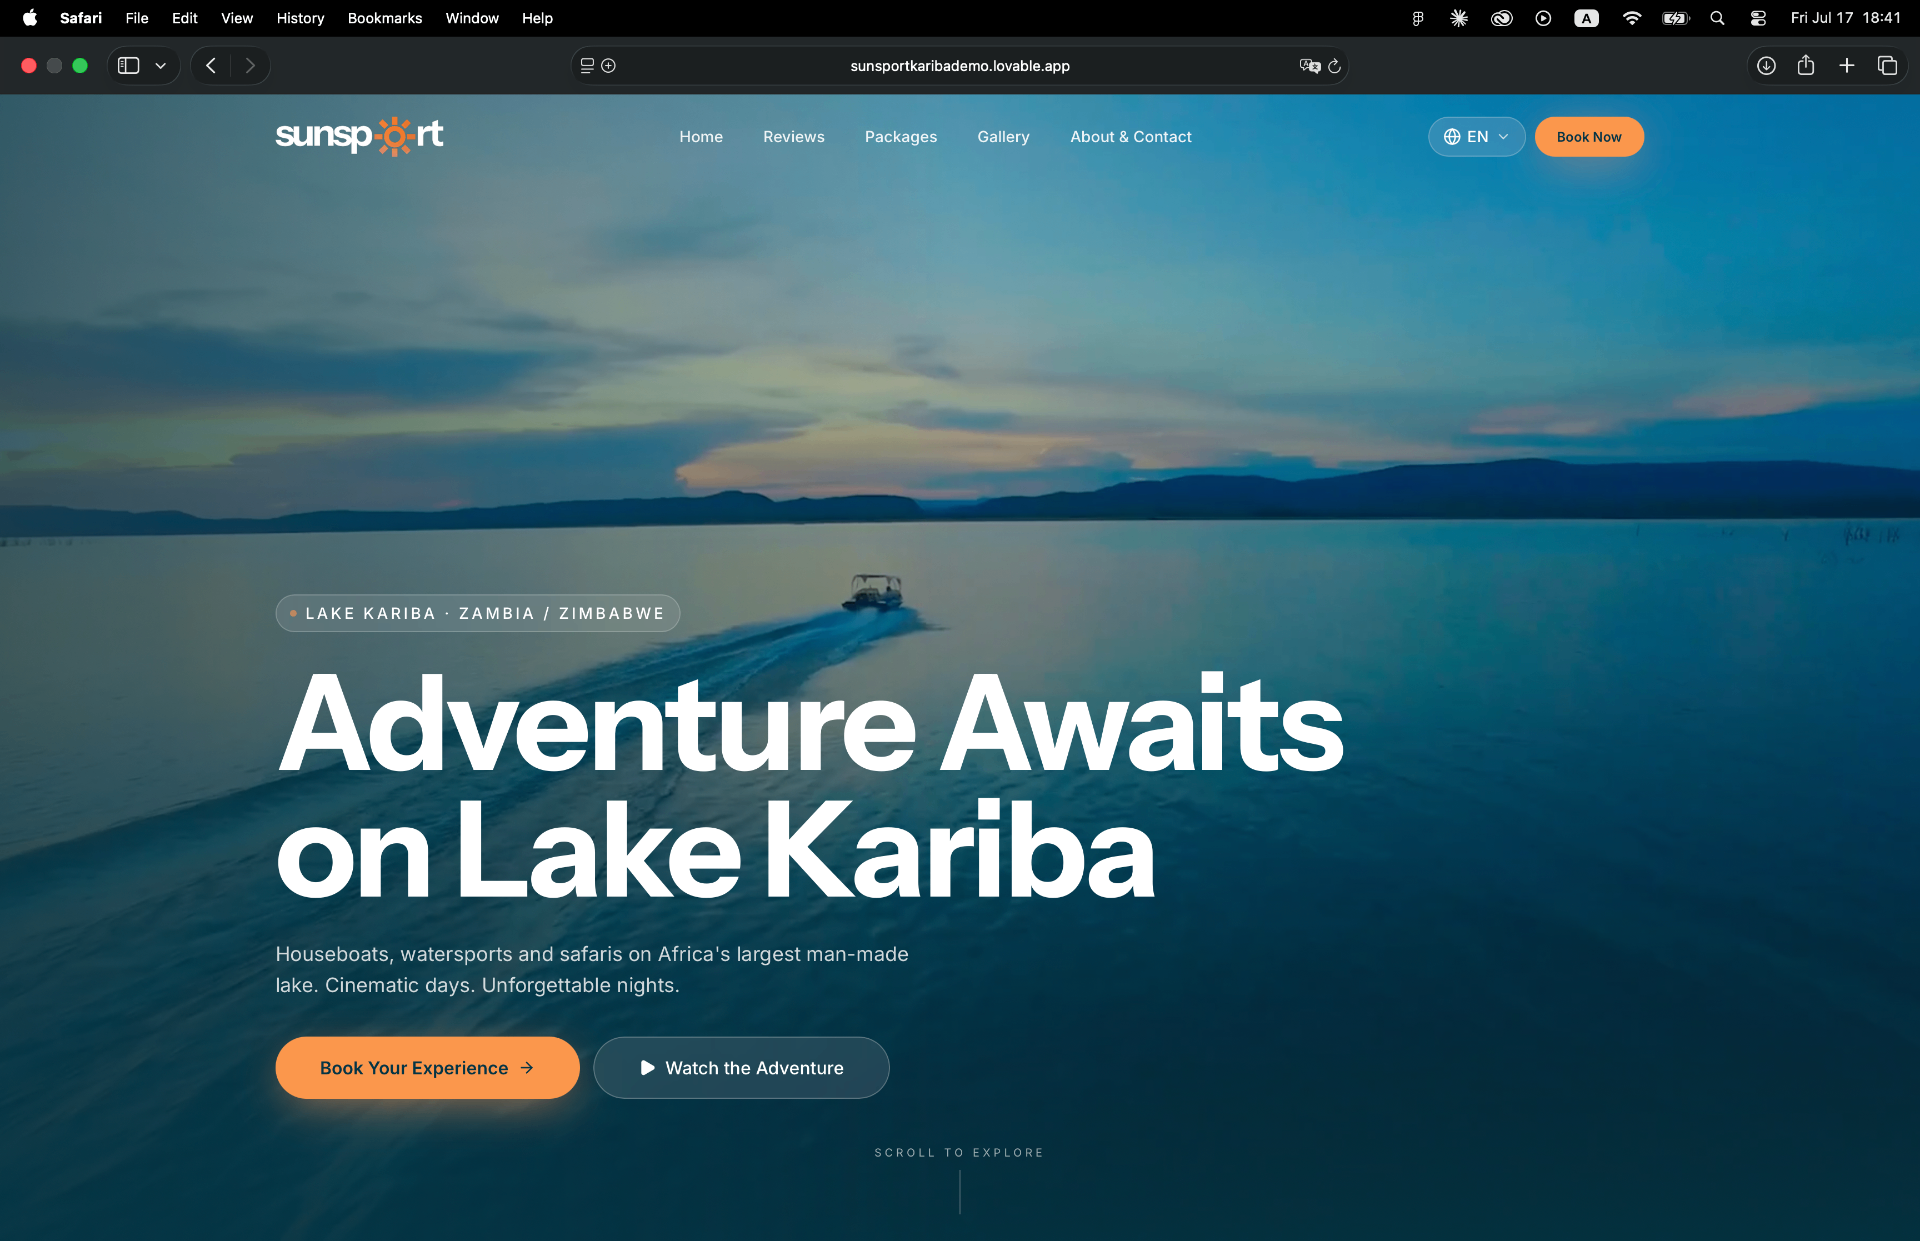Open the Help menu
The height and width of the screenshot is (1241, 1920).
coord(537,18)
